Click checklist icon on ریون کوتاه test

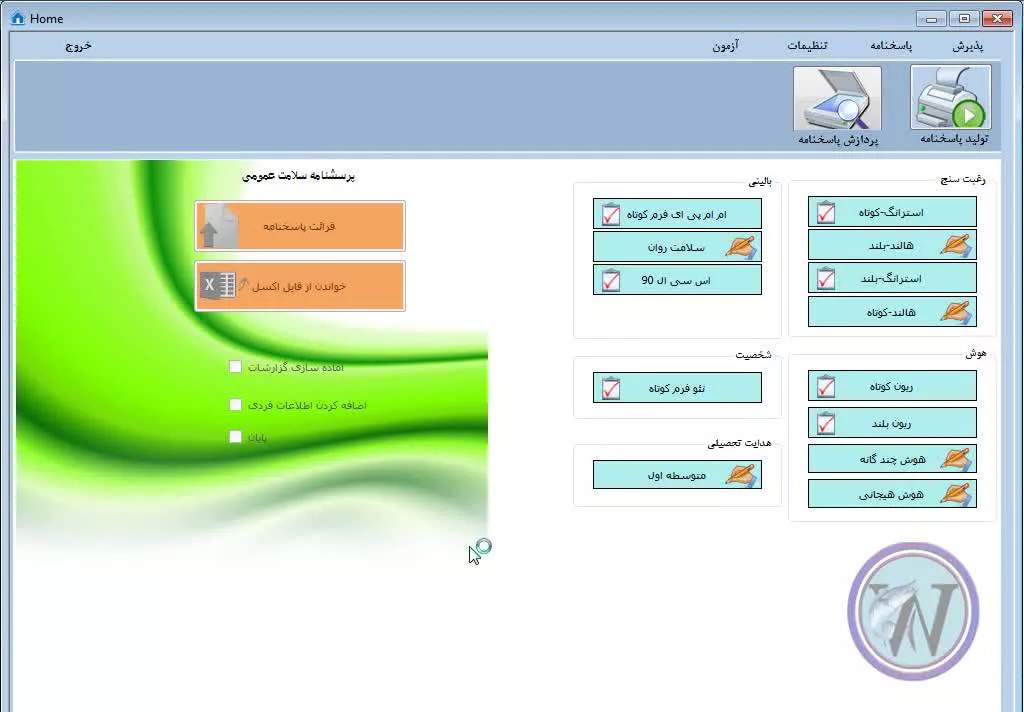point(826,386)
